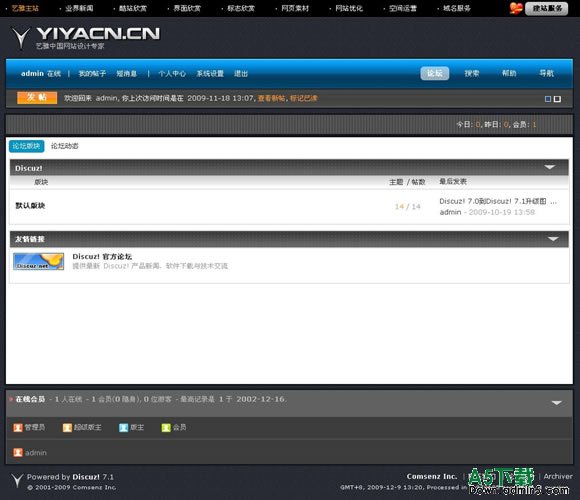Click 退出 to log out
The image size is (580, 500).
[x=241, y=74]
